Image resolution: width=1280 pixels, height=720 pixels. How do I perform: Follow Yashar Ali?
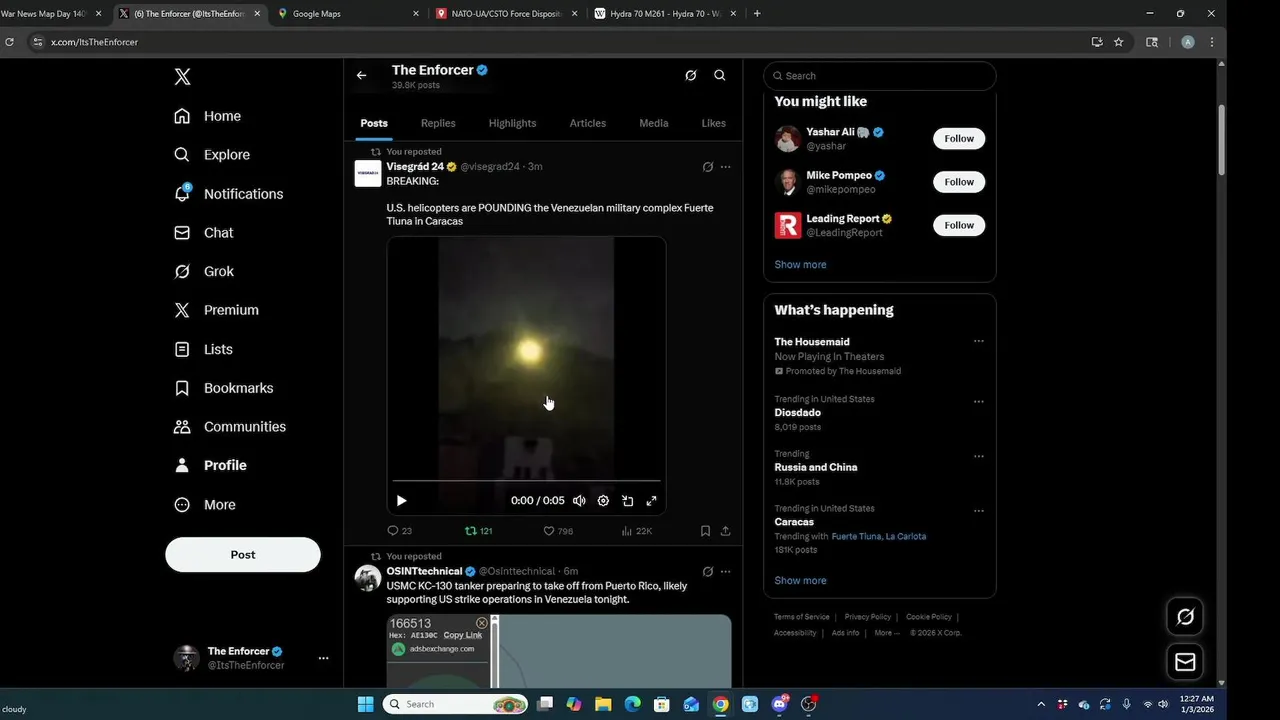[x=959, y=139]
